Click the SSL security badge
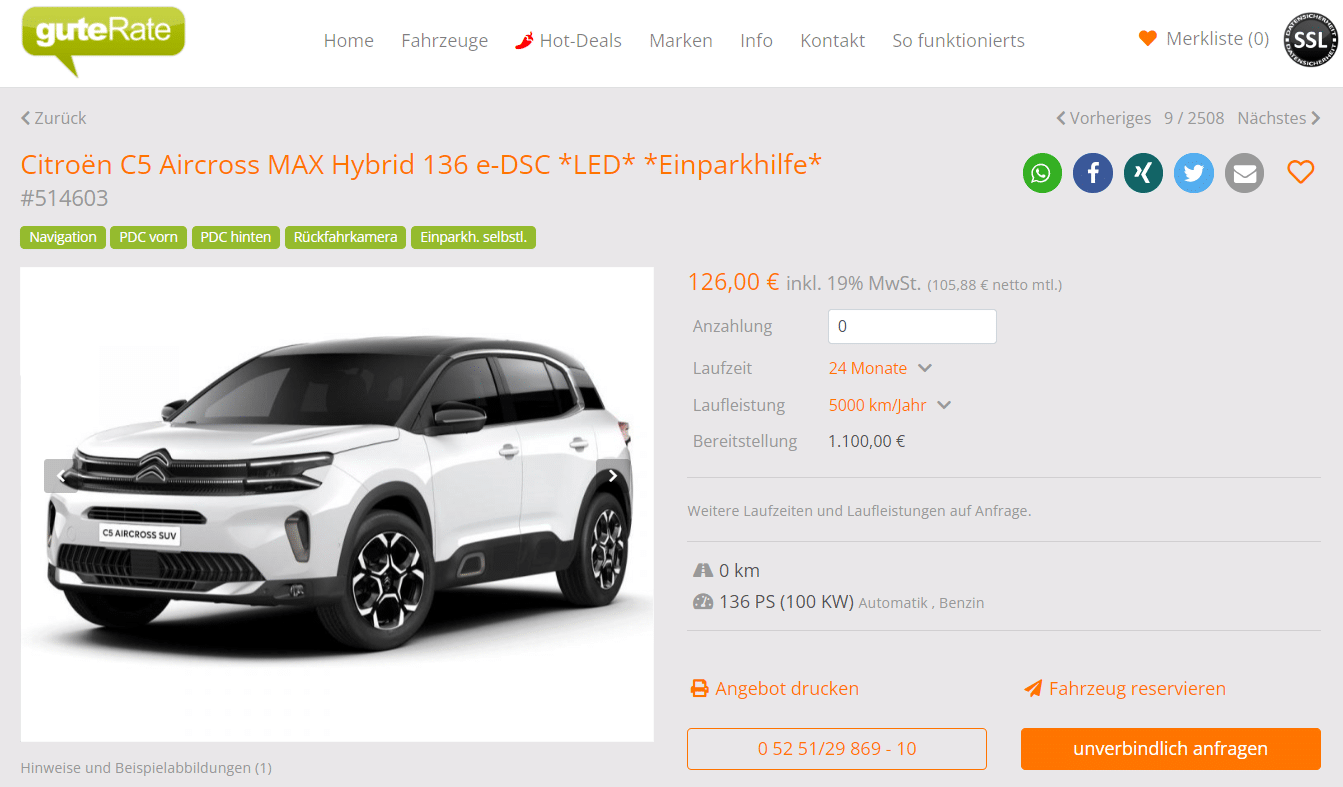 click(x=1311, y=41)
